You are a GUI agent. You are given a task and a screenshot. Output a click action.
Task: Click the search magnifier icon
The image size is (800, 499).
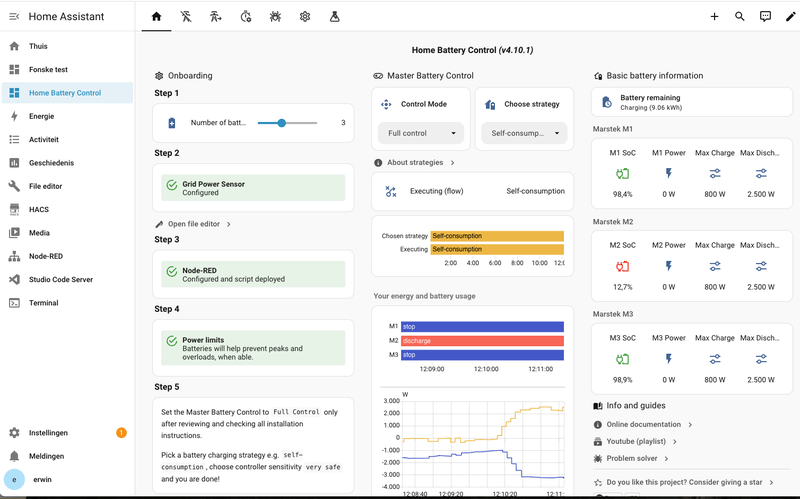pyautogui.click(x=739, y=17)
